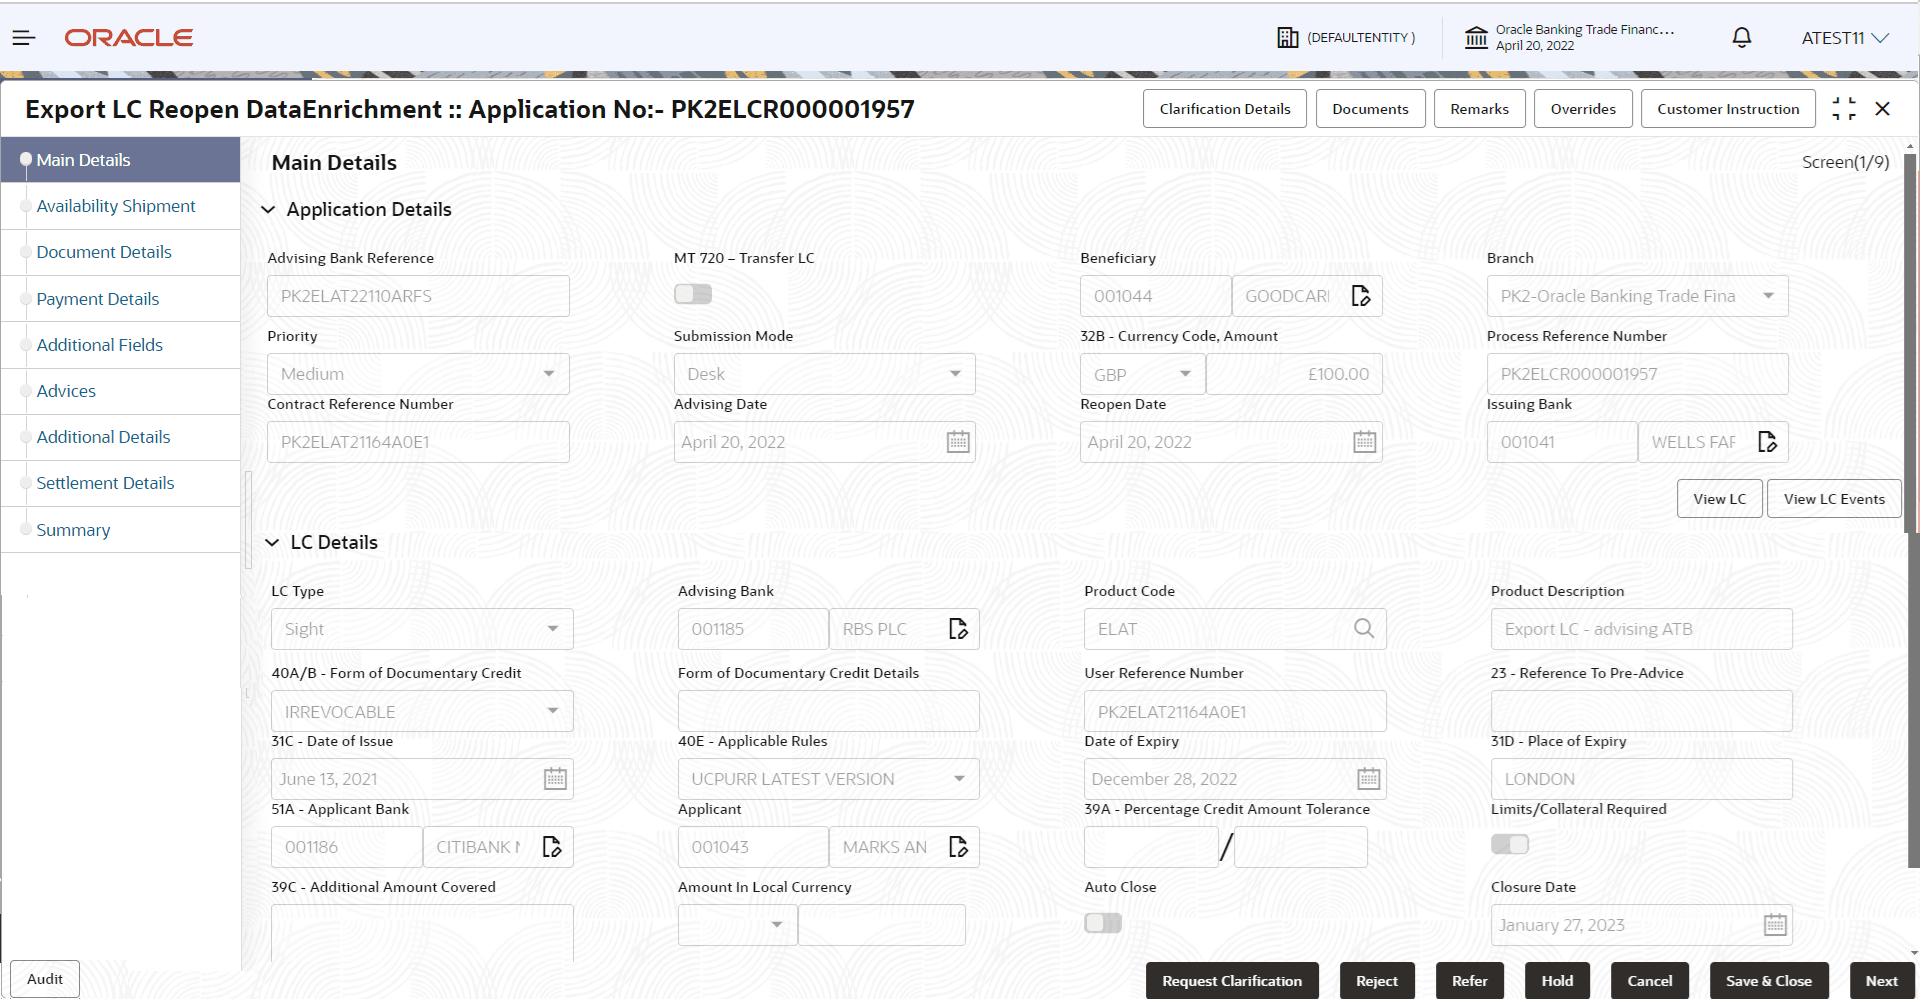Open Issuing Bank party details icon
The image size is (1920, 999).
1767,441
